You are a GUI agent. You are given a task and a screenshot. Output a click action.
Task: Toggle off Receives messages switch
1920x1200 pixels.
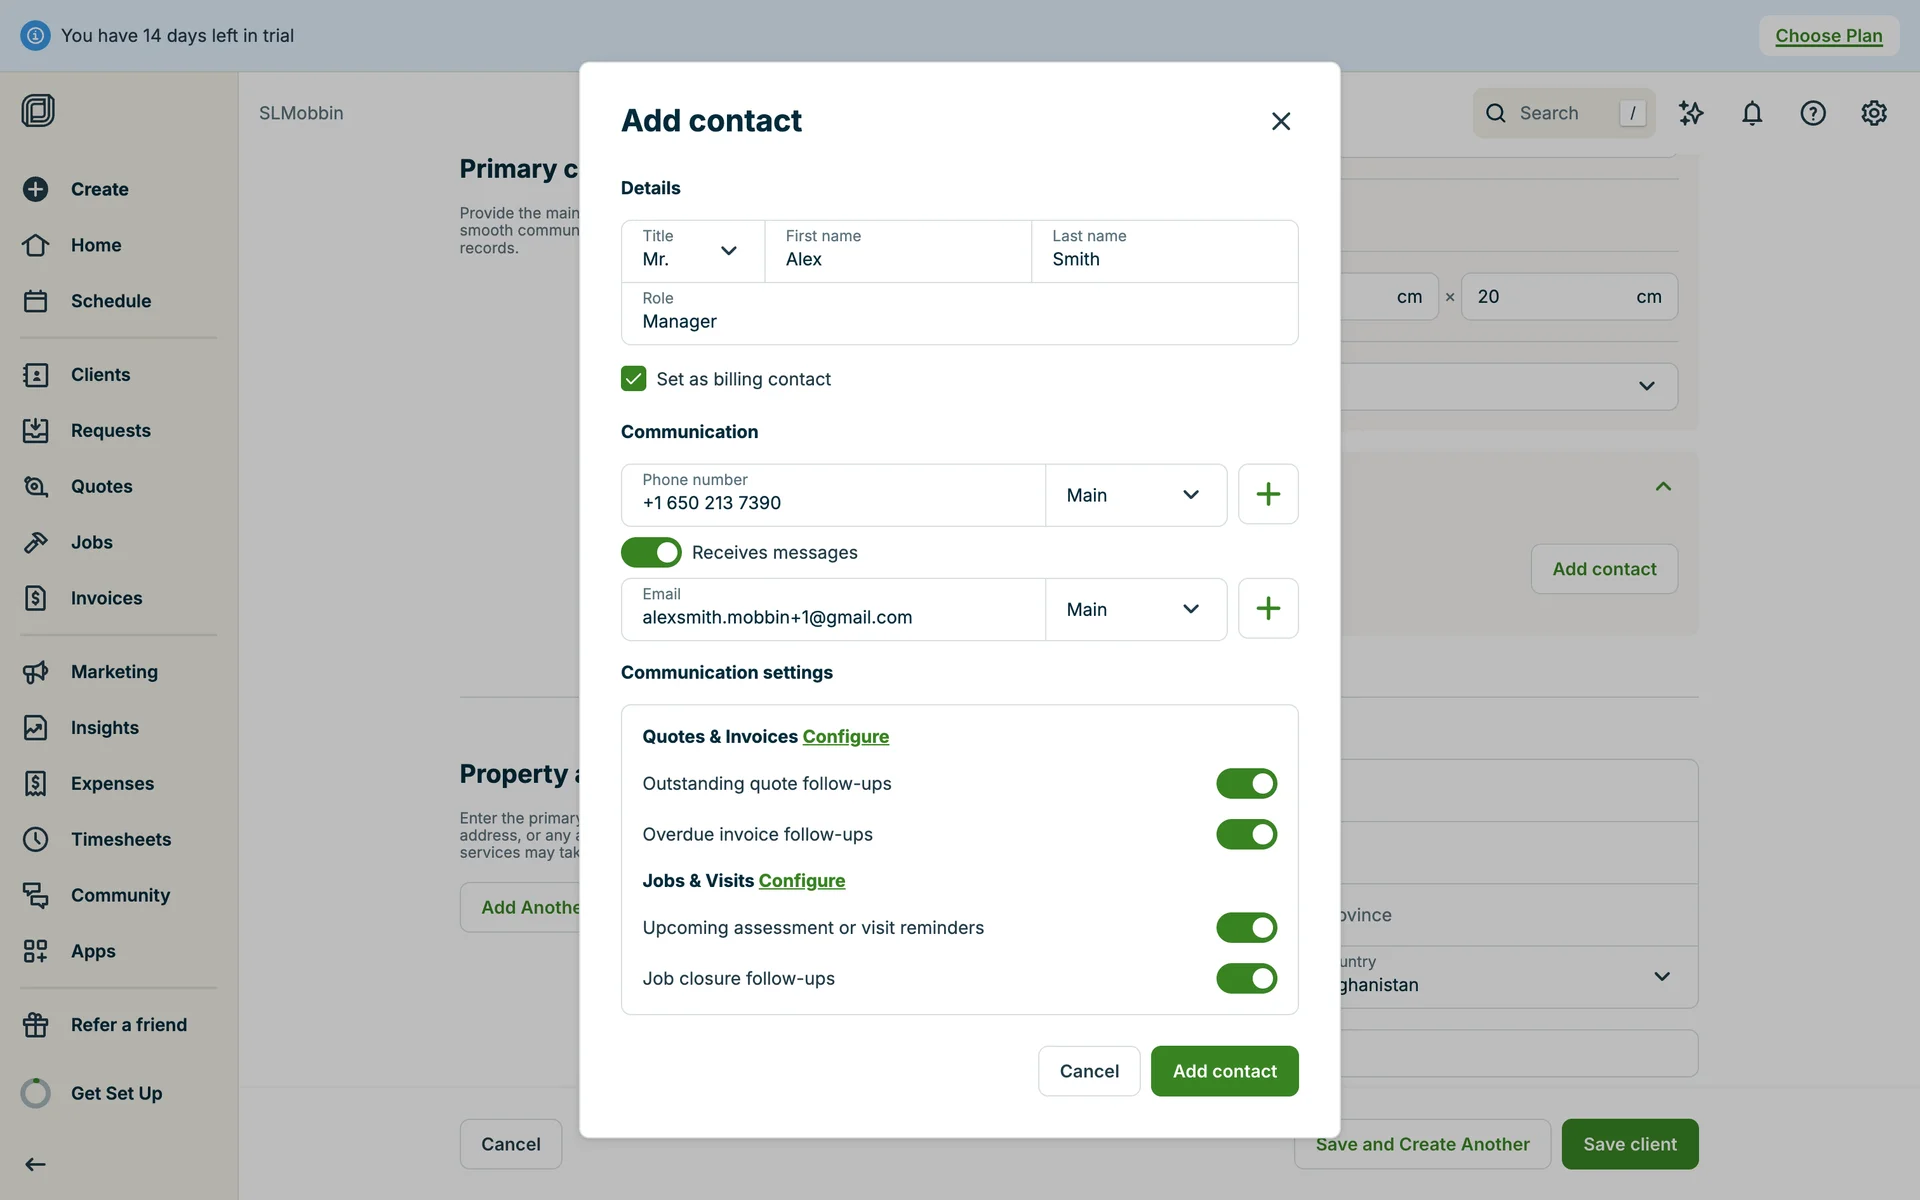click(651, 552)
